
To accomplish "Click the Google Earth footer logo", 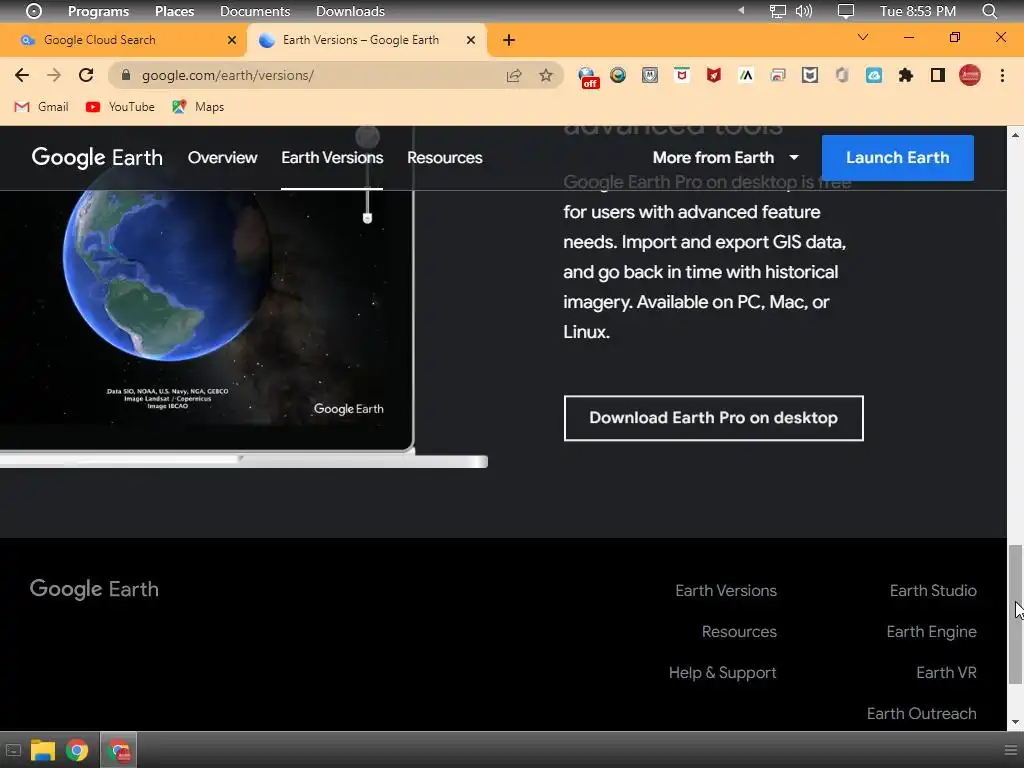I will click(94, 589).
